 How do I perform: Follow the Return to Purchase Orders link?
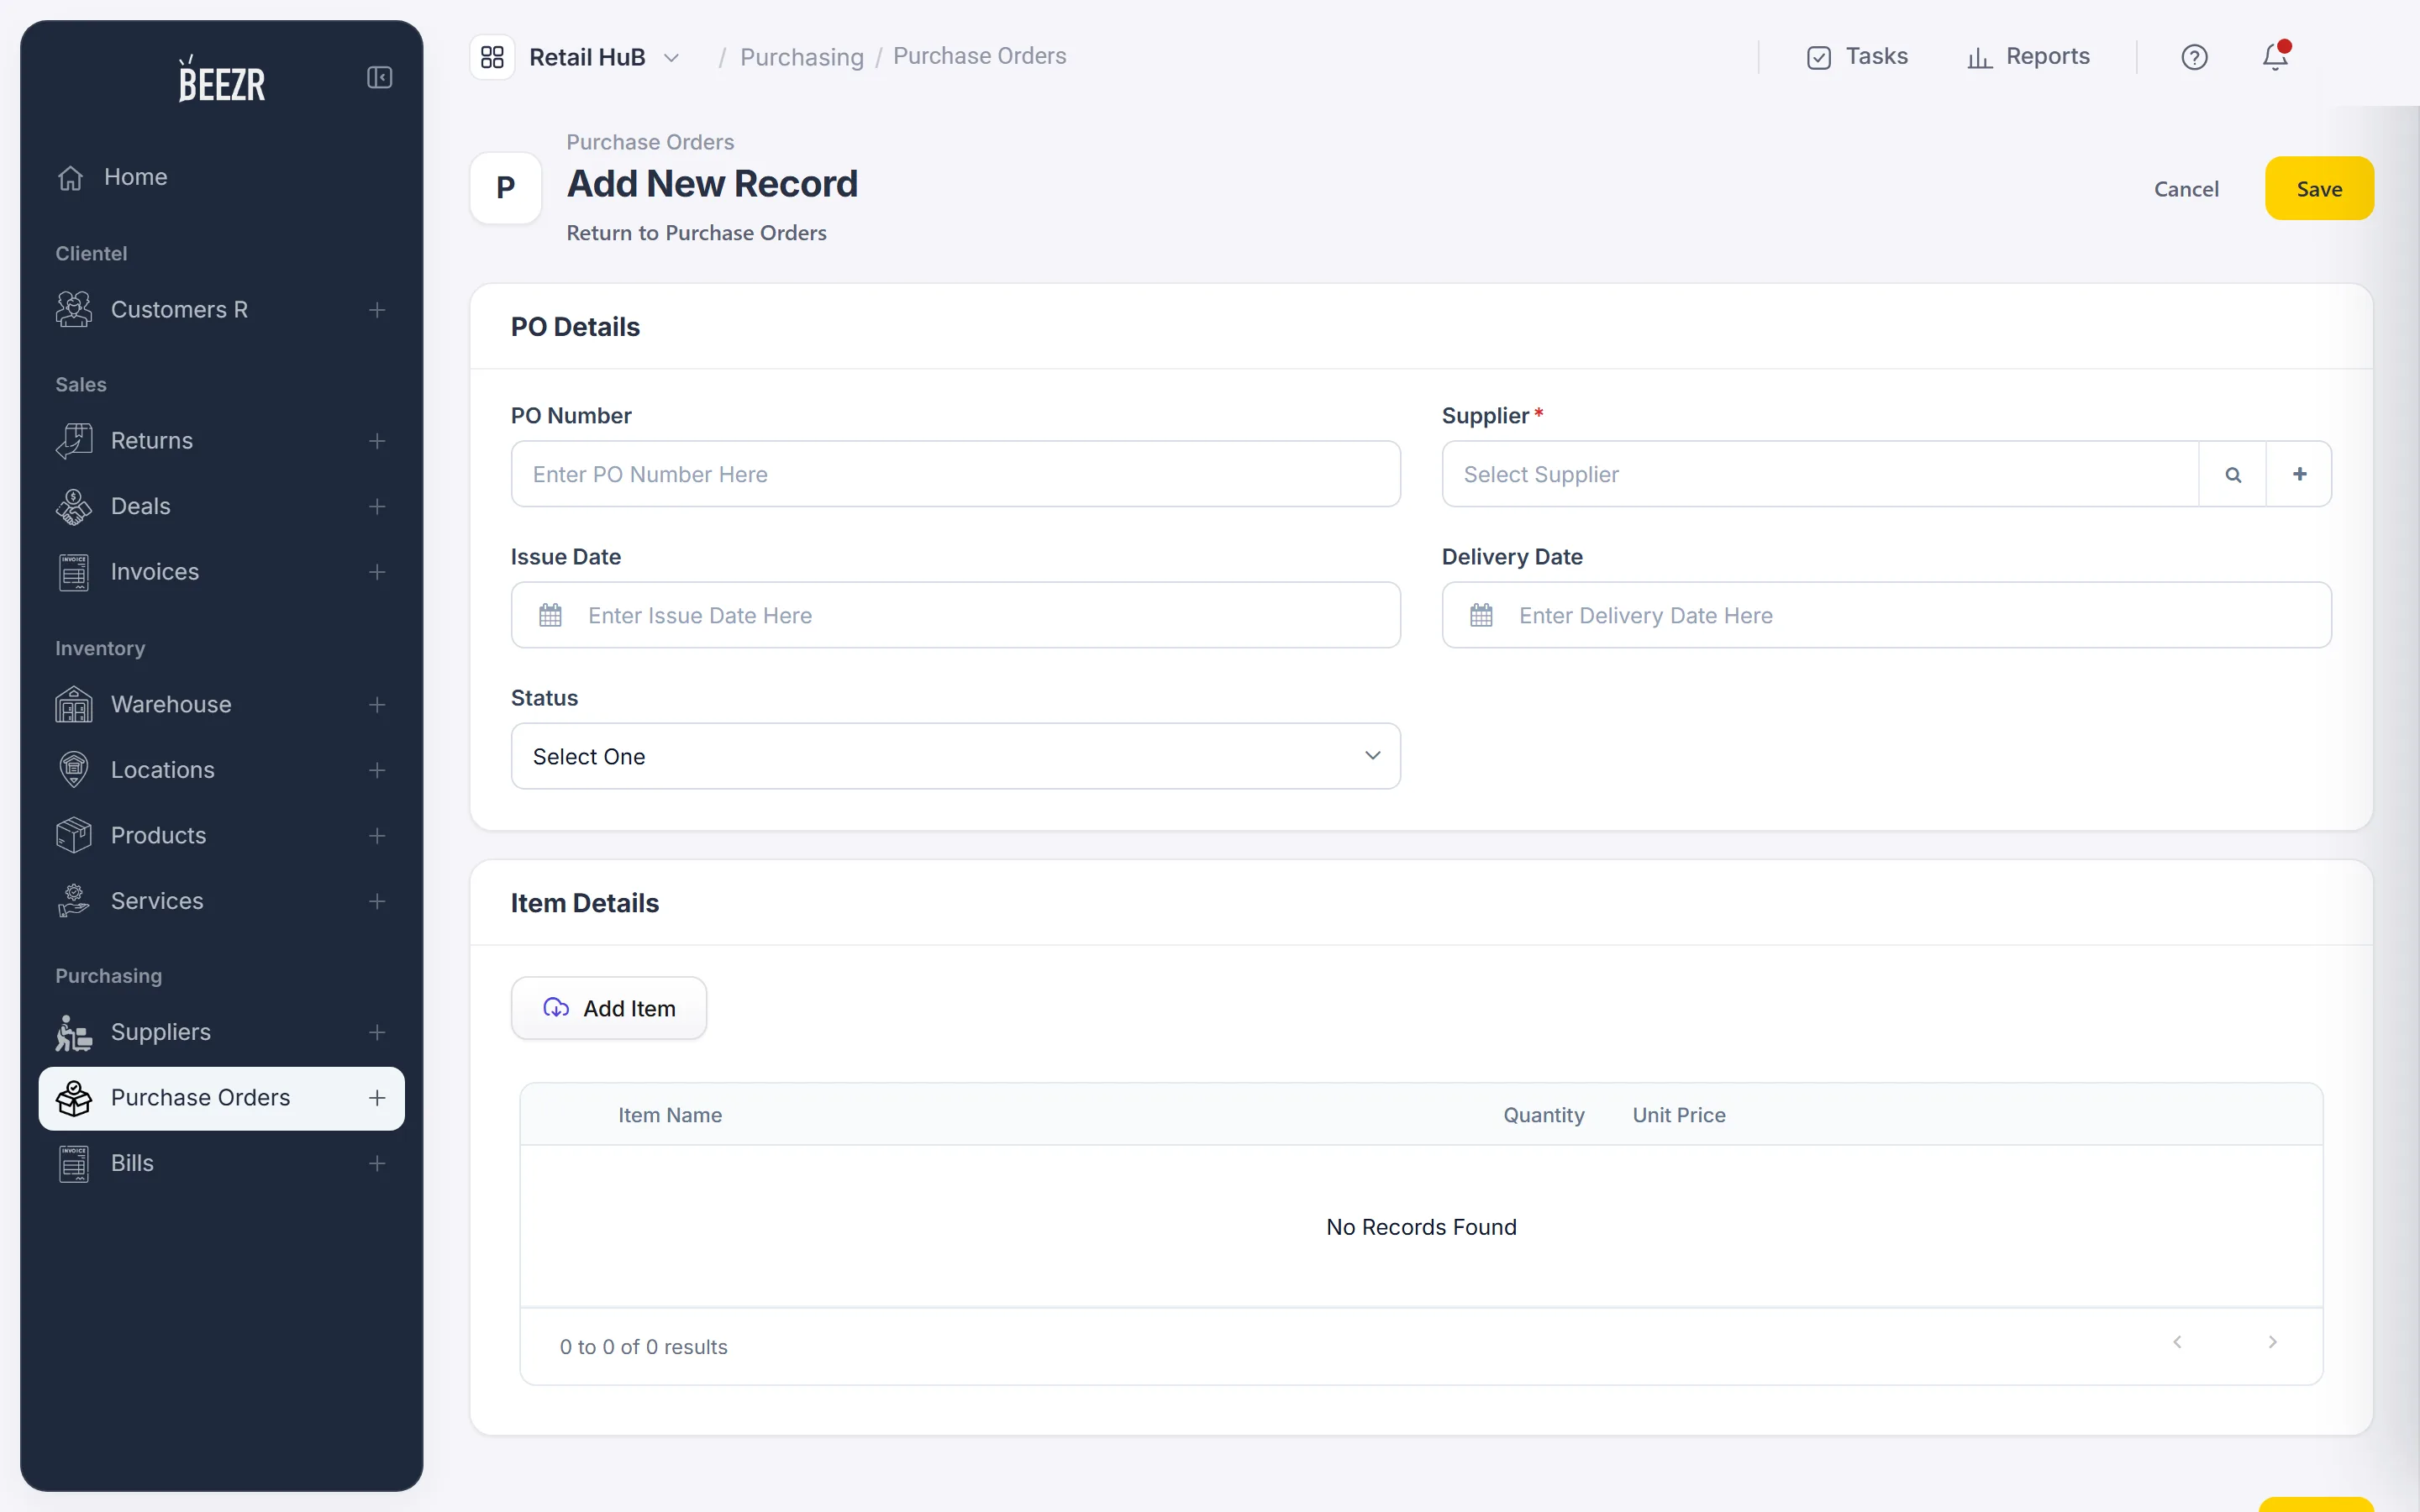(x=696, y=233)
